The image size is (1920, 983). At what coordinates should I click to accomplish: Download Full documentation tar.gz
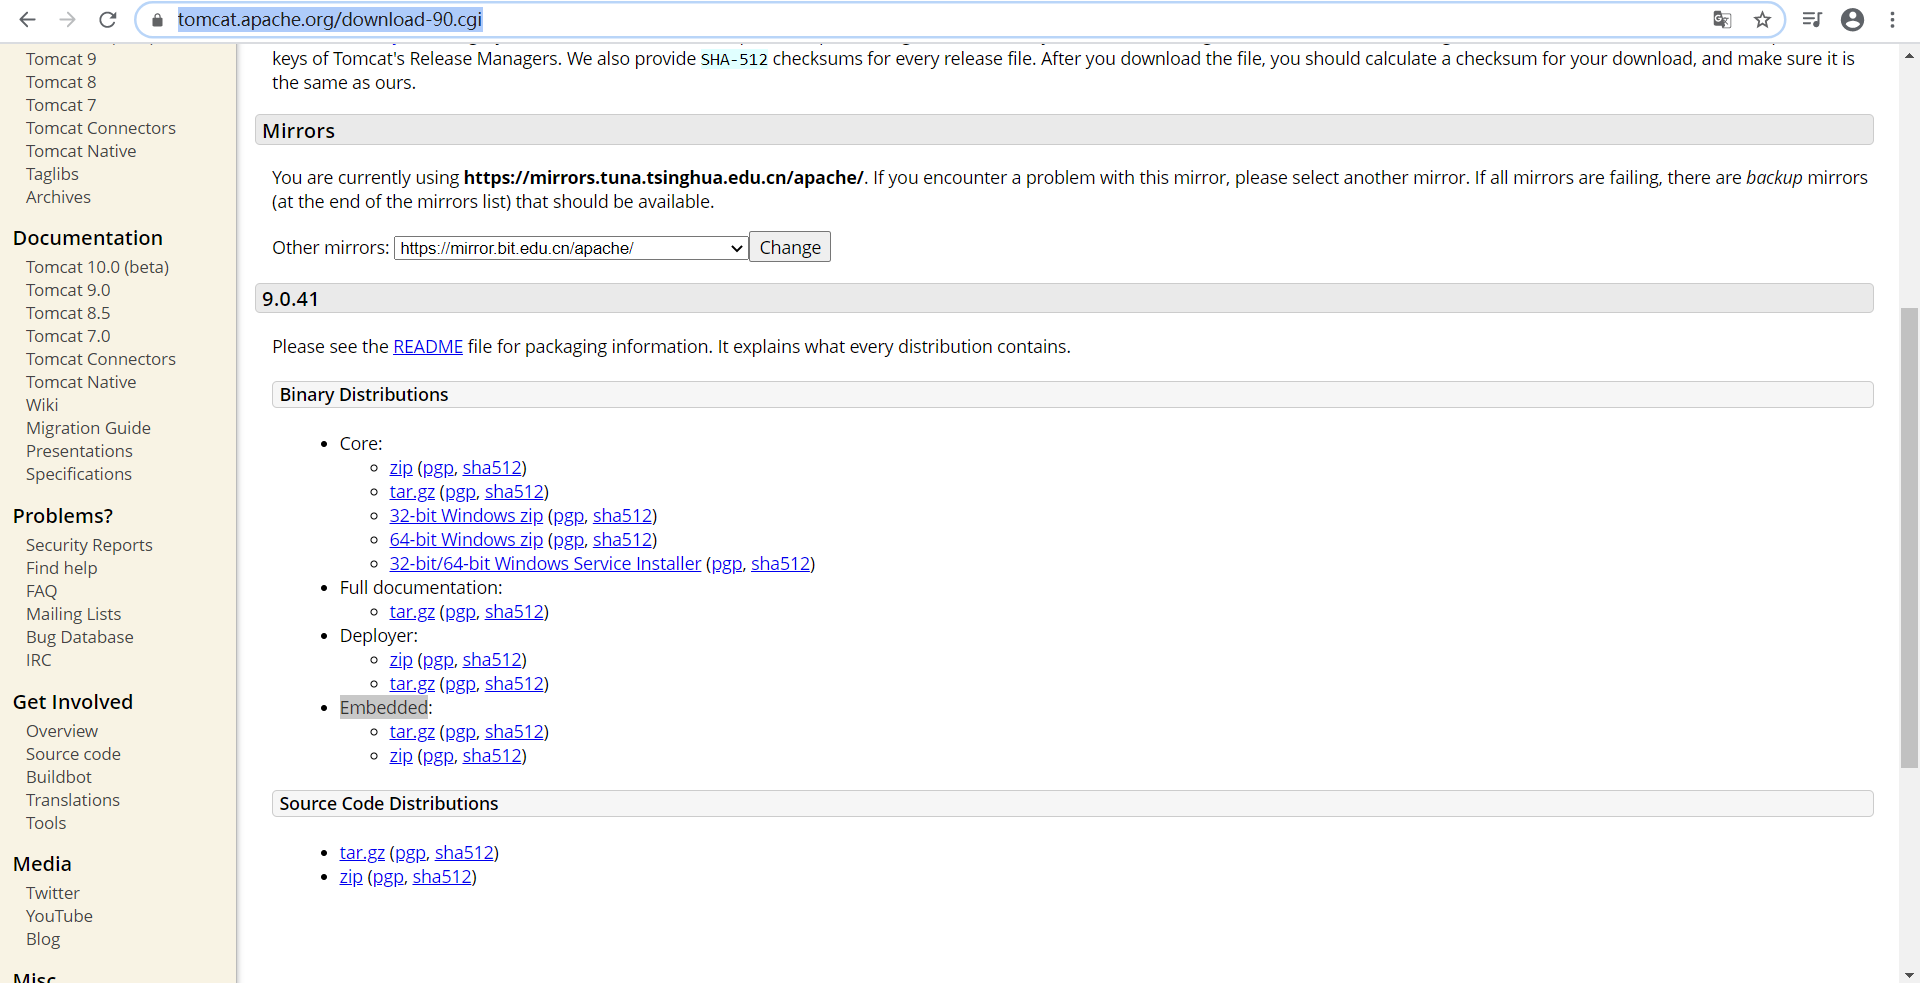click(412, 612)
